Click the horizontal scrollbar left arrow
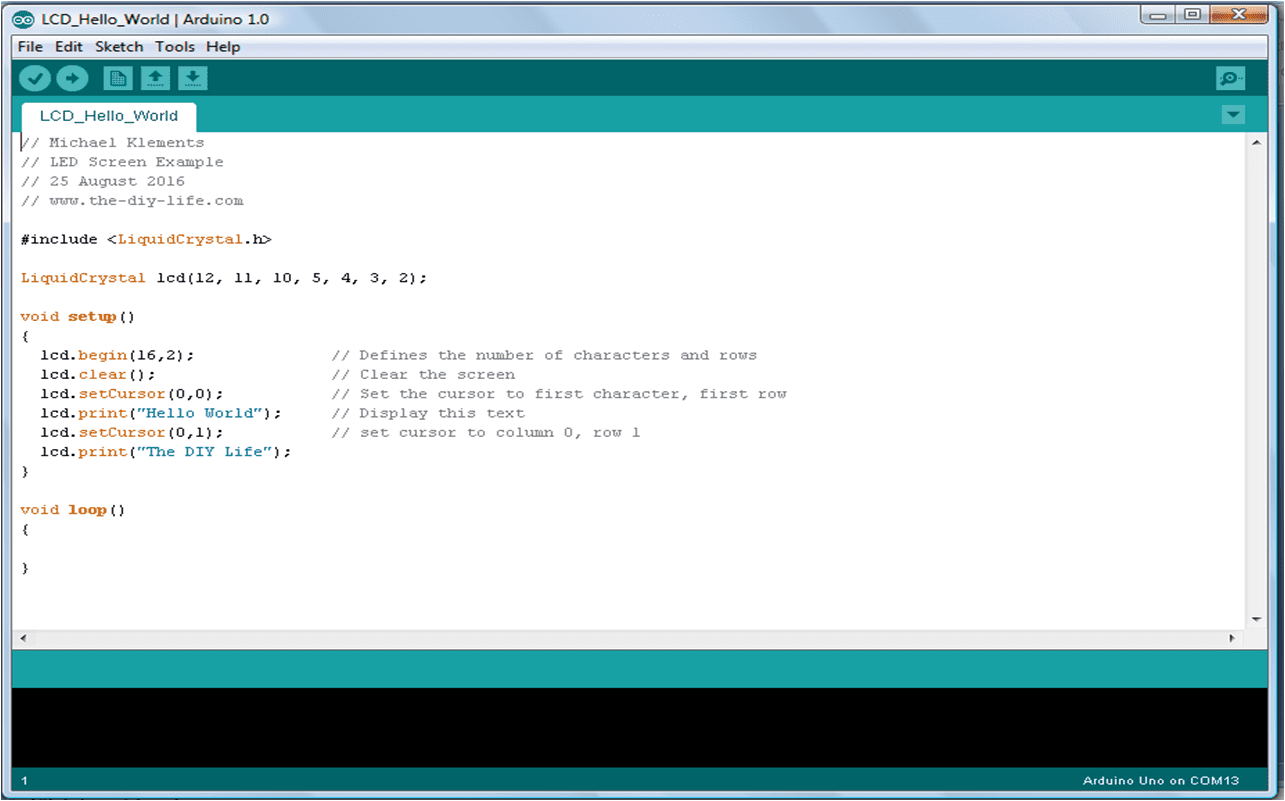The image size is (1285, 801). tap(23, 638)
